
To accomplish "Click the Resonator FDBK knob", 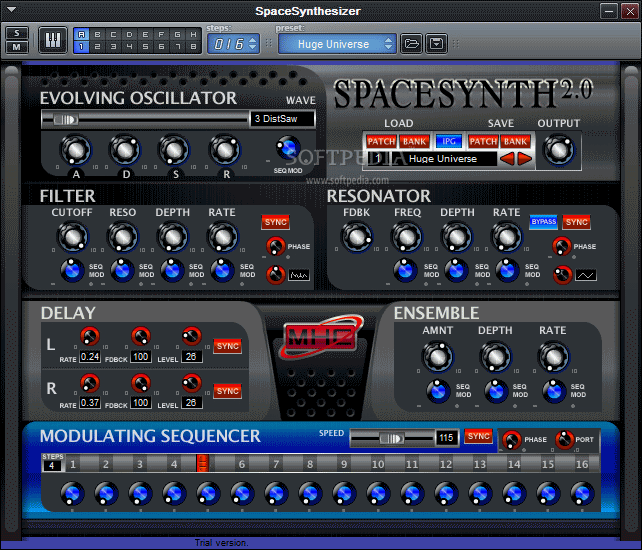I will (357, 237).
